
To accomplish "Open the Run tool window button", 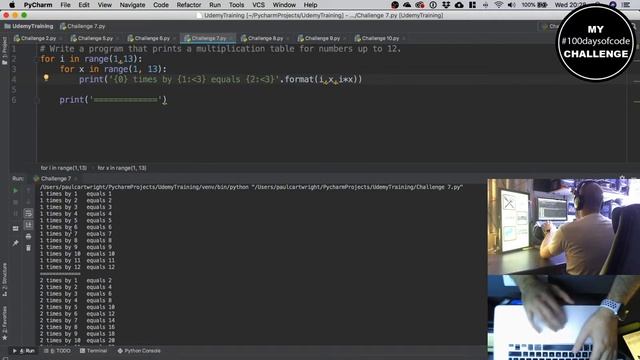I will click(x=24, y=351).
